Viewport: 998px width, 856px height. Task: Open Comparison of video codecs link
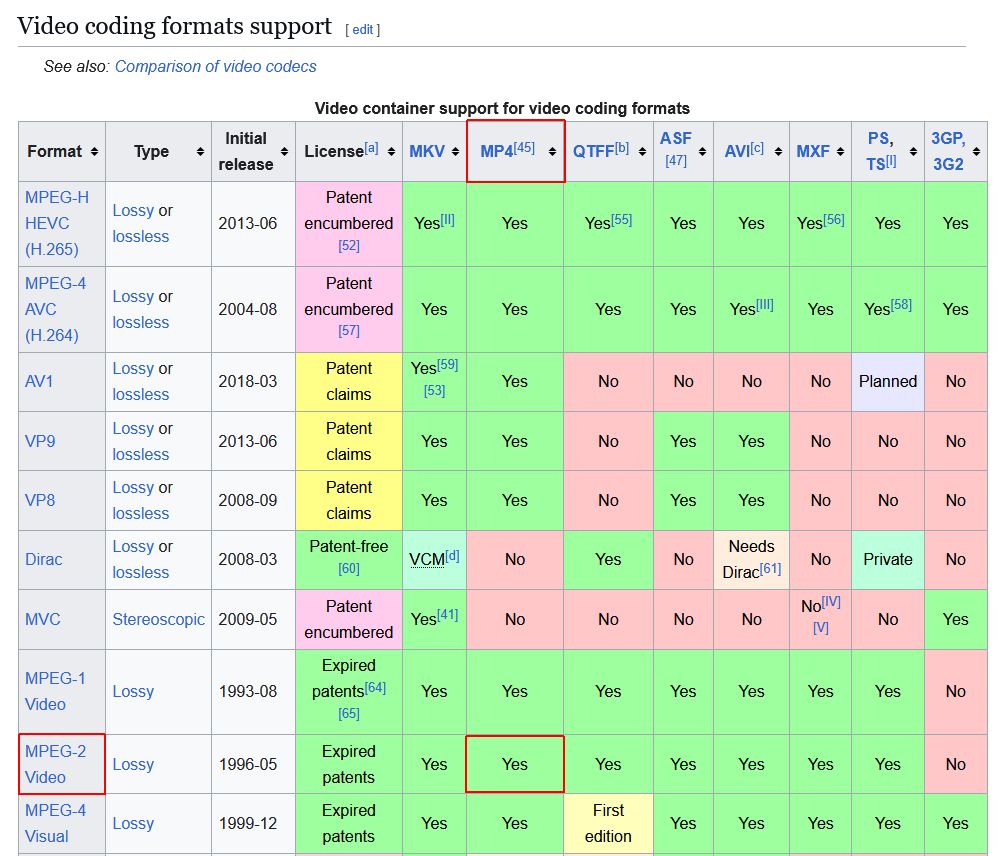(x=215, y=67)
